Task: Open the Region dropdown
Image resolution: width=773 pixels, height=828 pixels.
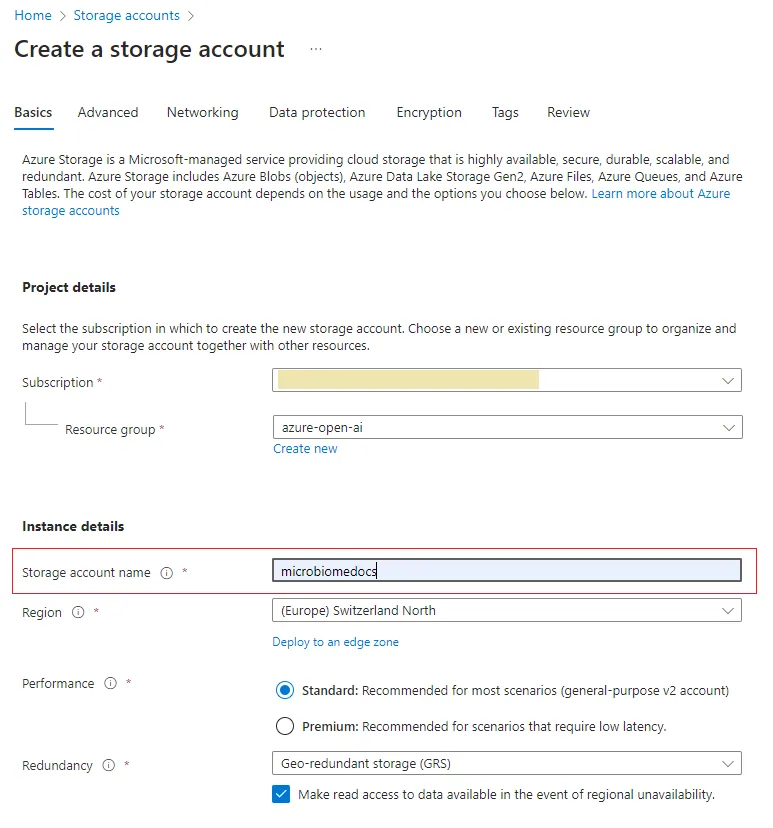Action: [507, 610]
